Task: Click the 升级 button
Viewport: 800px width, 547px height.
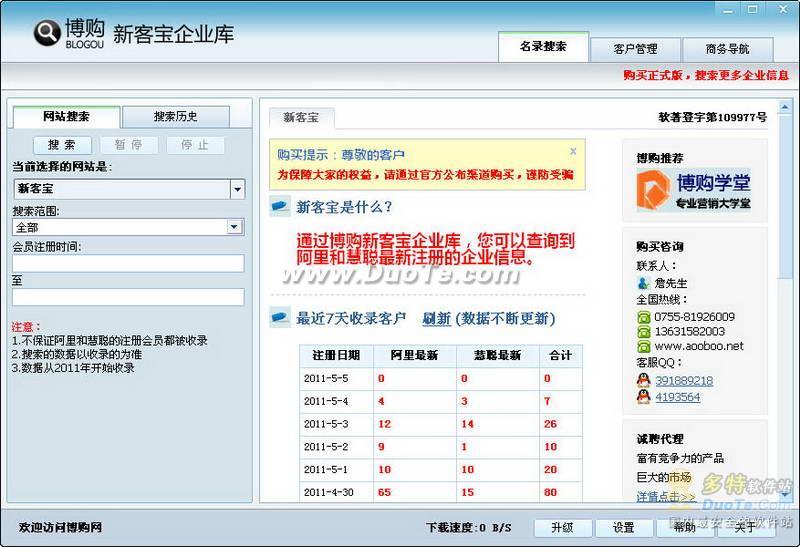Action: [563, 528]
